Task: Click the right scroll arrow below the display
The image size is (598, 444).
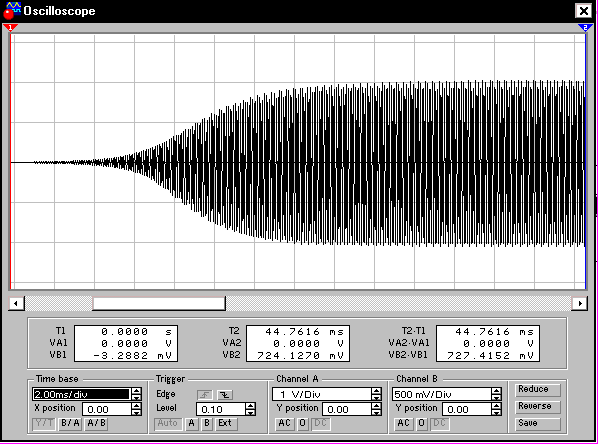Action: click(x=580, y=304)
